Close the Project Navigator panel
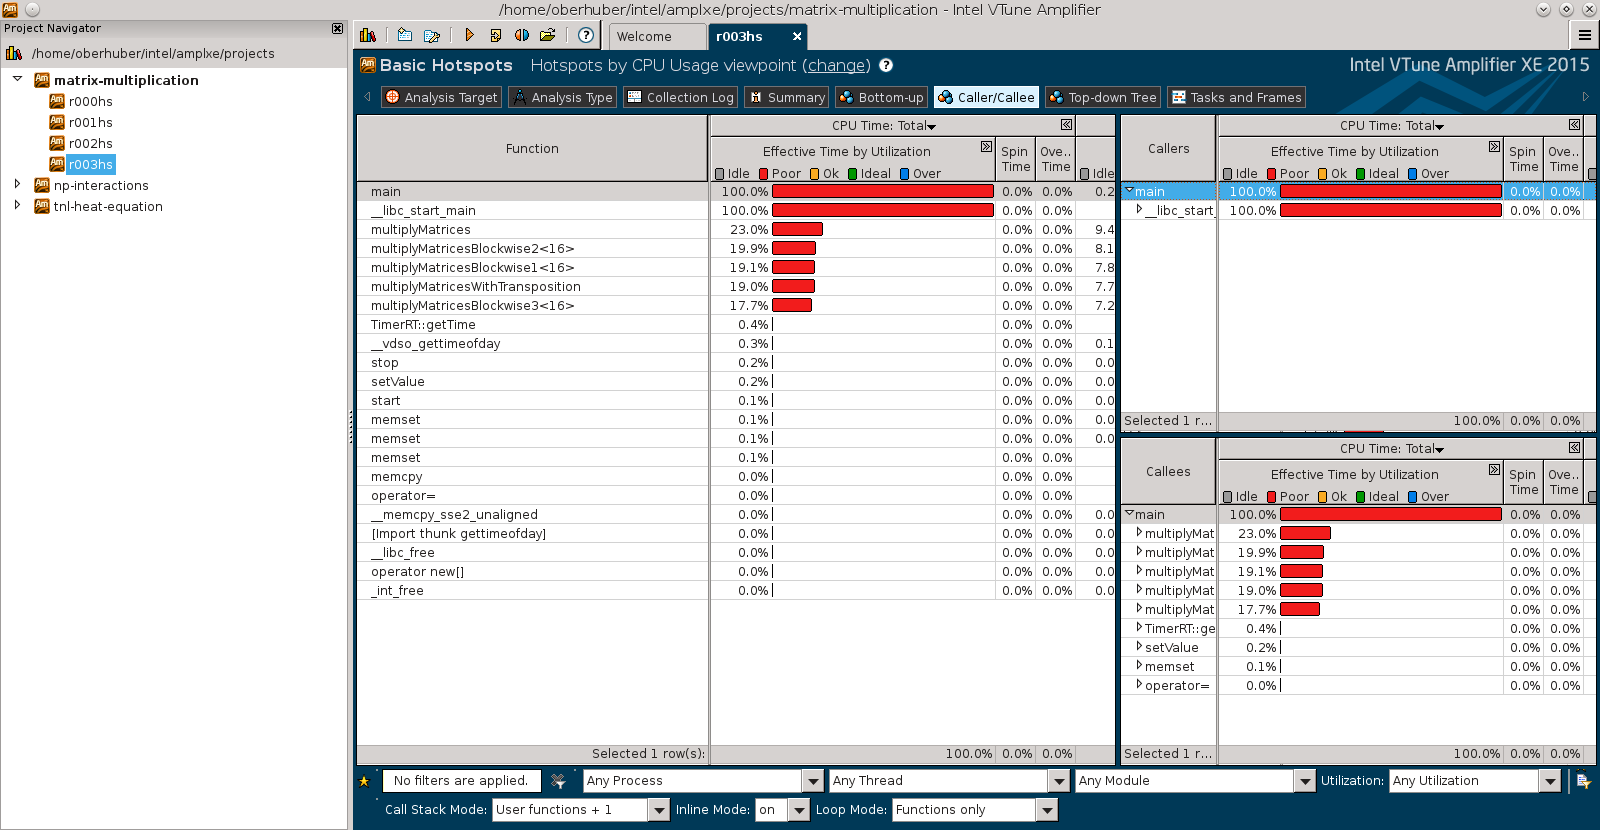1600x830 pixels. (x=337, y=28)
